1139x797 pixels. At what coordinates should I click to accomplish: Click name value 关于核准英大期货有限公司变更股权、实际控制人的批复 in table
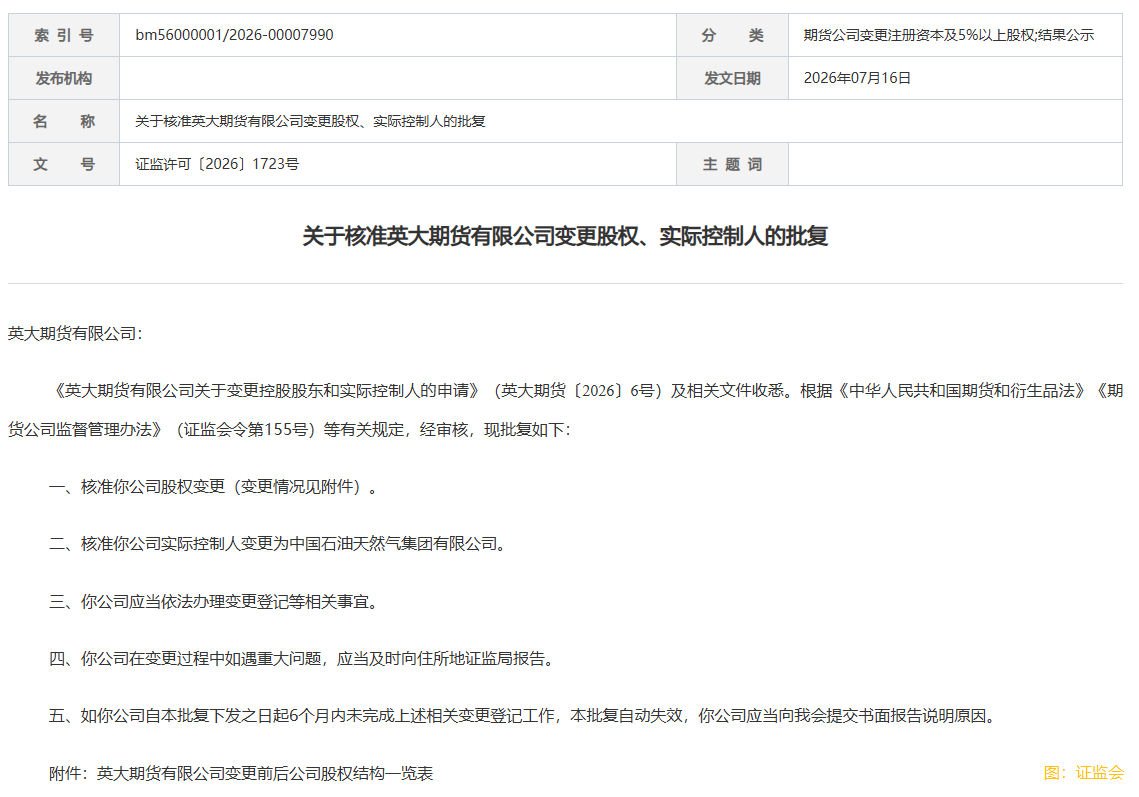click(x=310, y=121)
